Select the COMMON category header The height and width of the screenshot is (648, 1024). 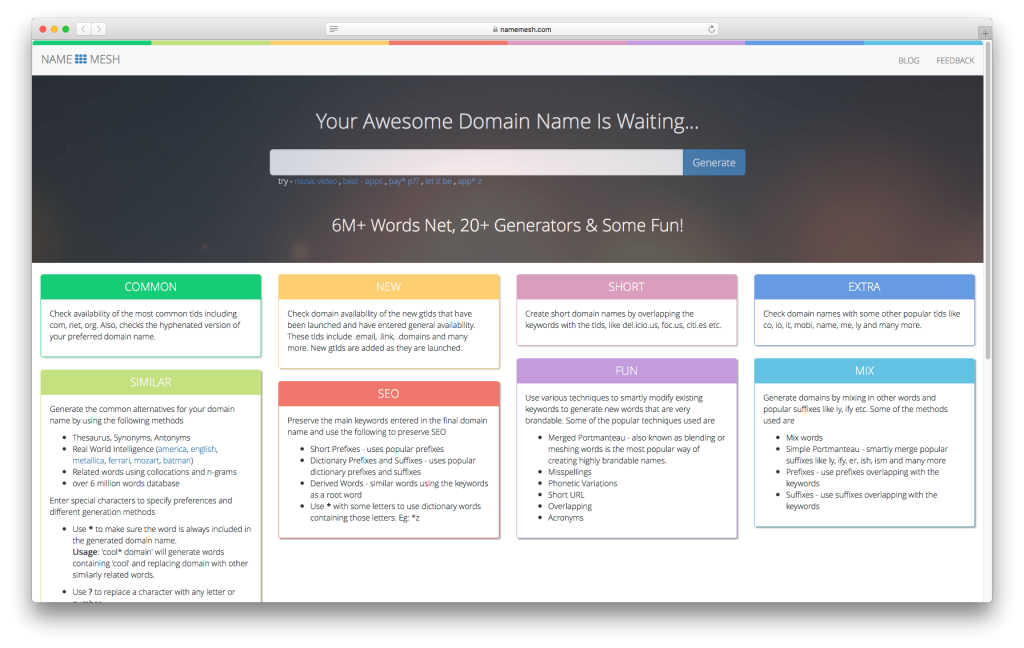point(151,287)
